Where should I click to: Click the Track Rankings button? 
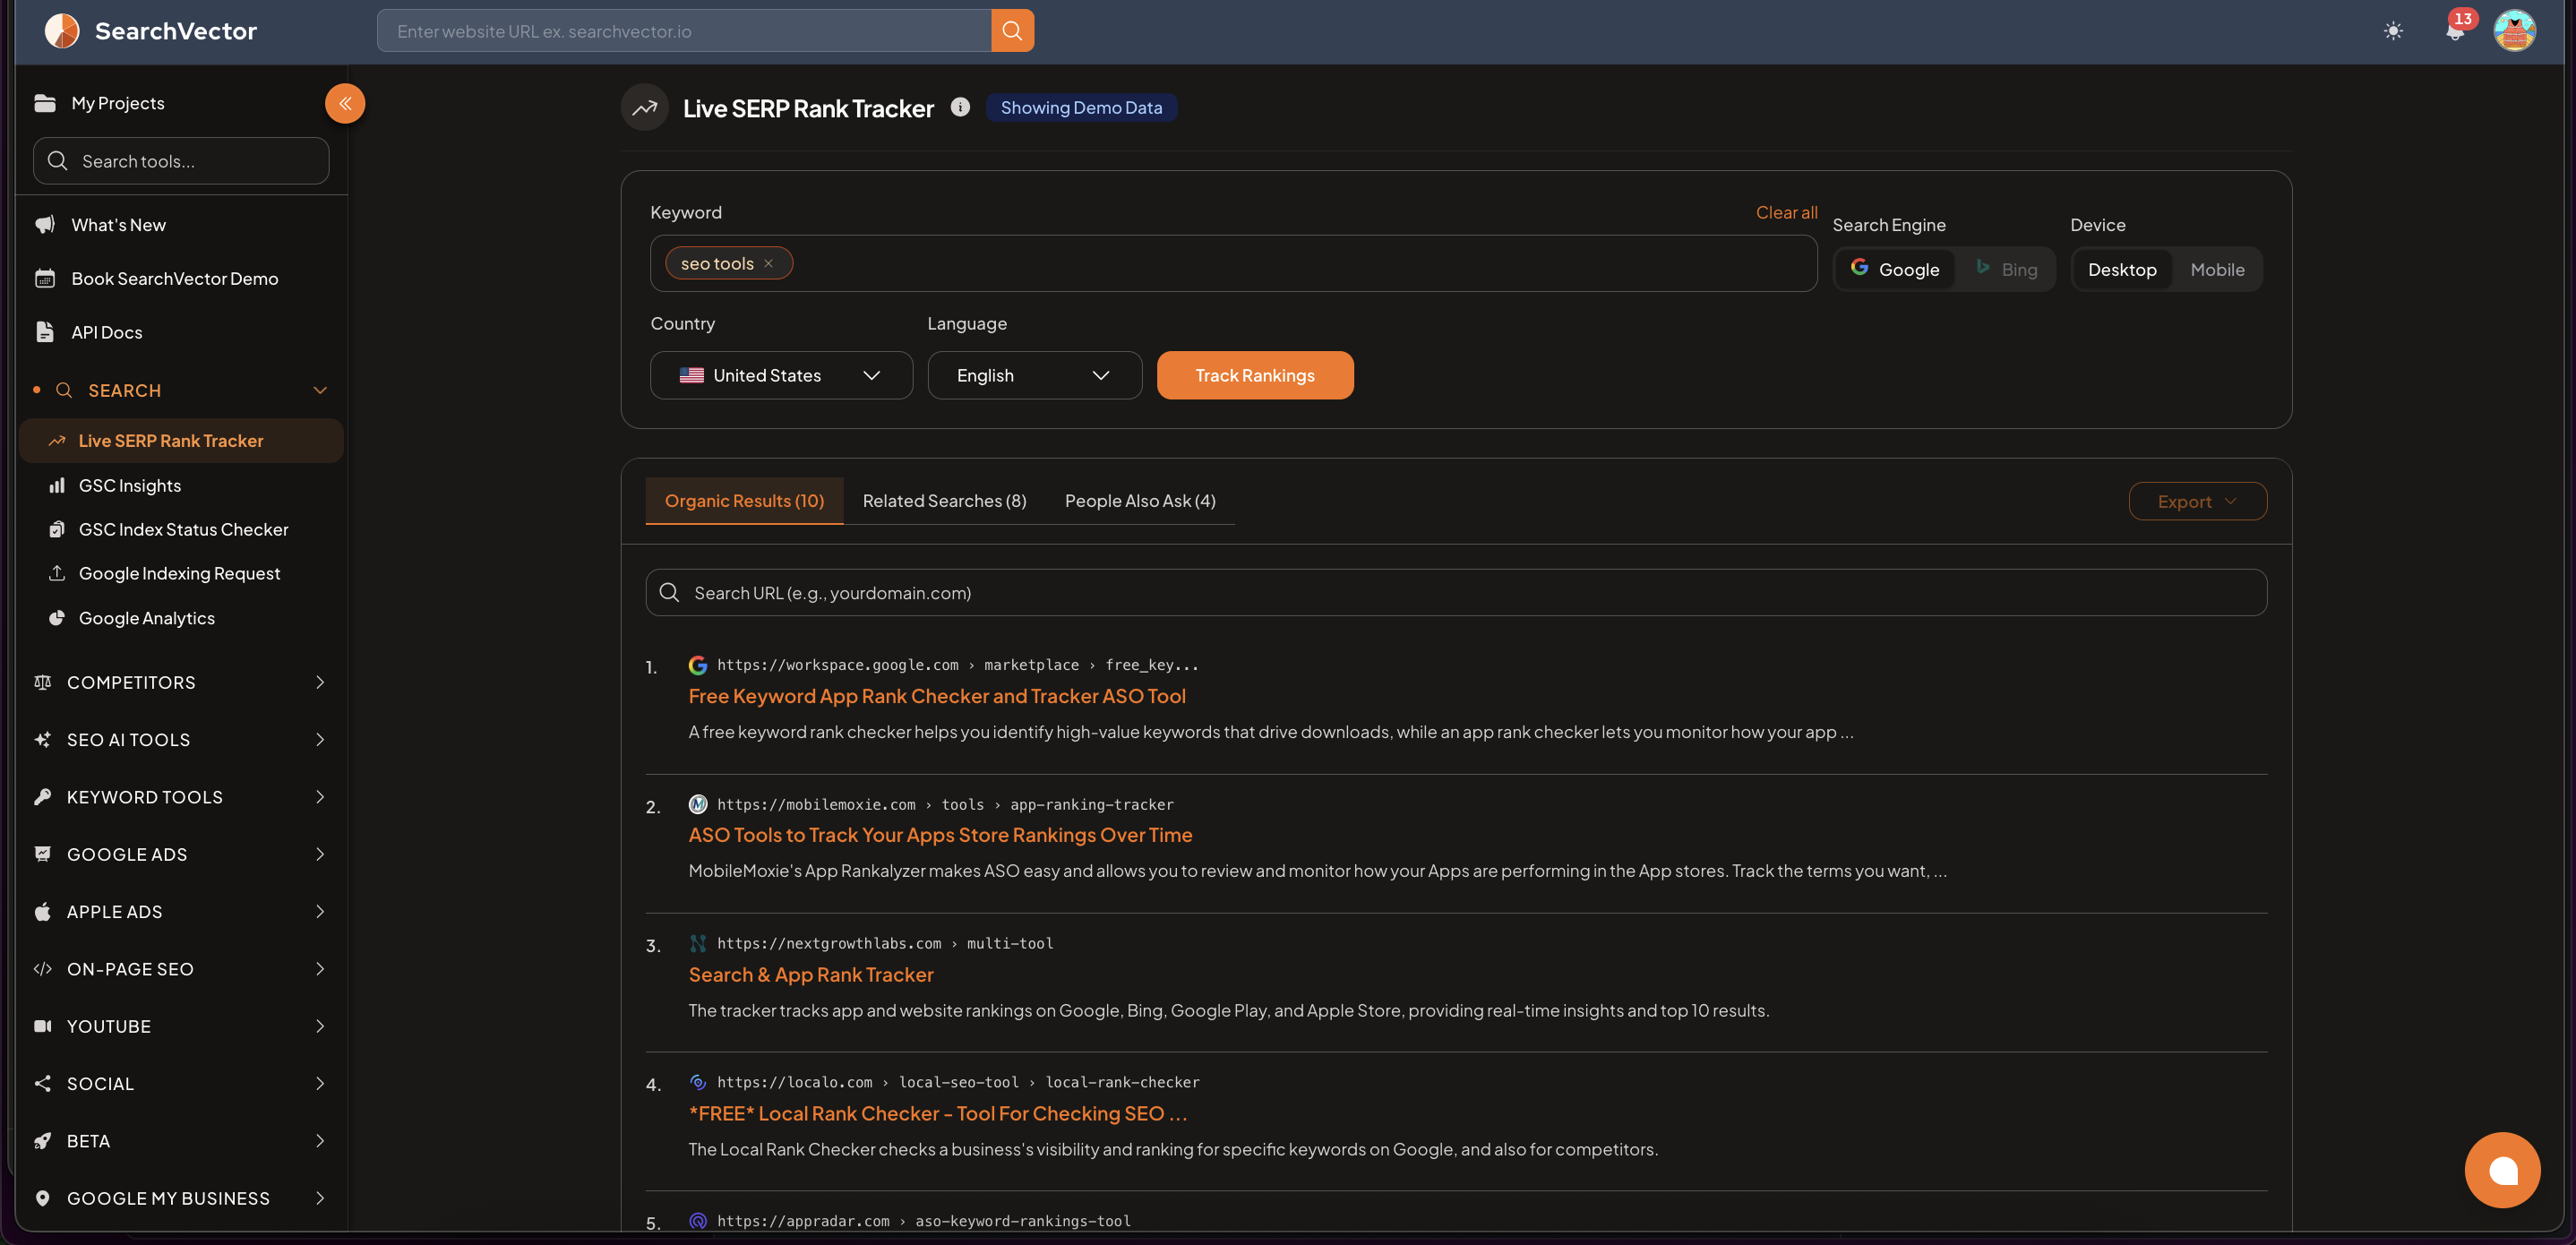(1255, 375)
